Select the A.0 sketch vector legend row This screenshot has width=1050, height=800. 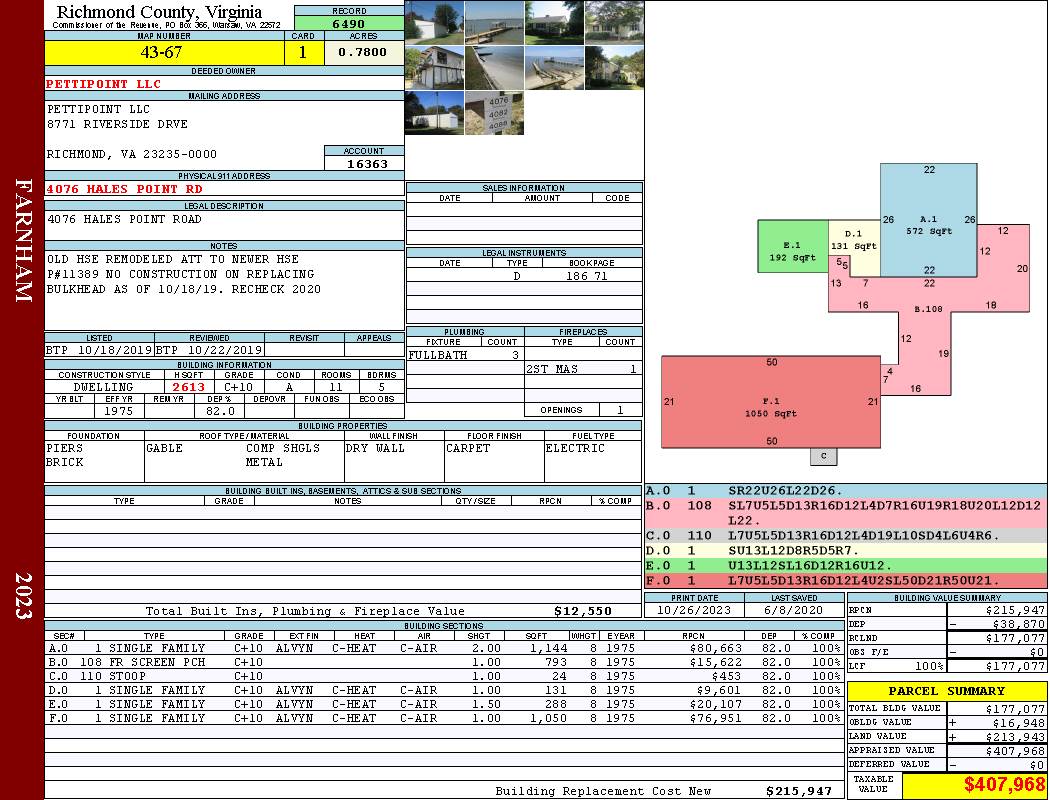[x=846, y=491]
